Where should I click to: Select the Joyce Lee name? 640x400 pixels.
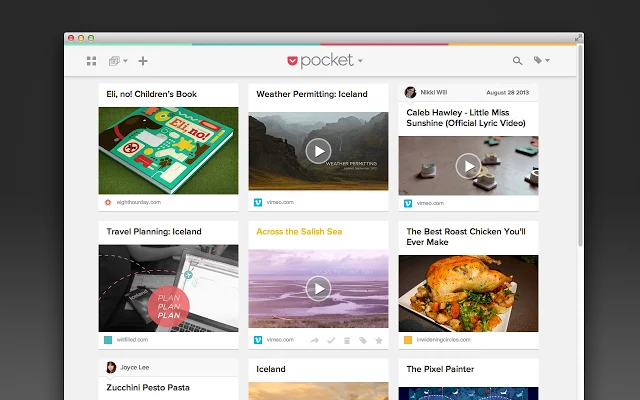click(135, 367)
